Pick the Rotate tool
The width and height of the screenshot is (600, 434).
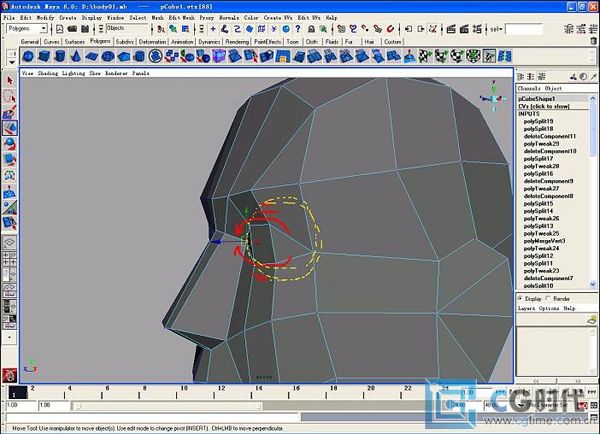10,144
